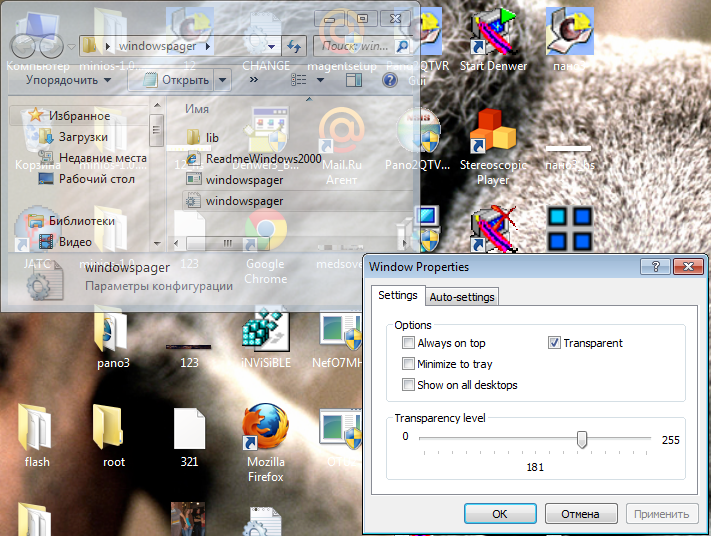
Task: Confirm with the OK button
Action: (500, 514)
